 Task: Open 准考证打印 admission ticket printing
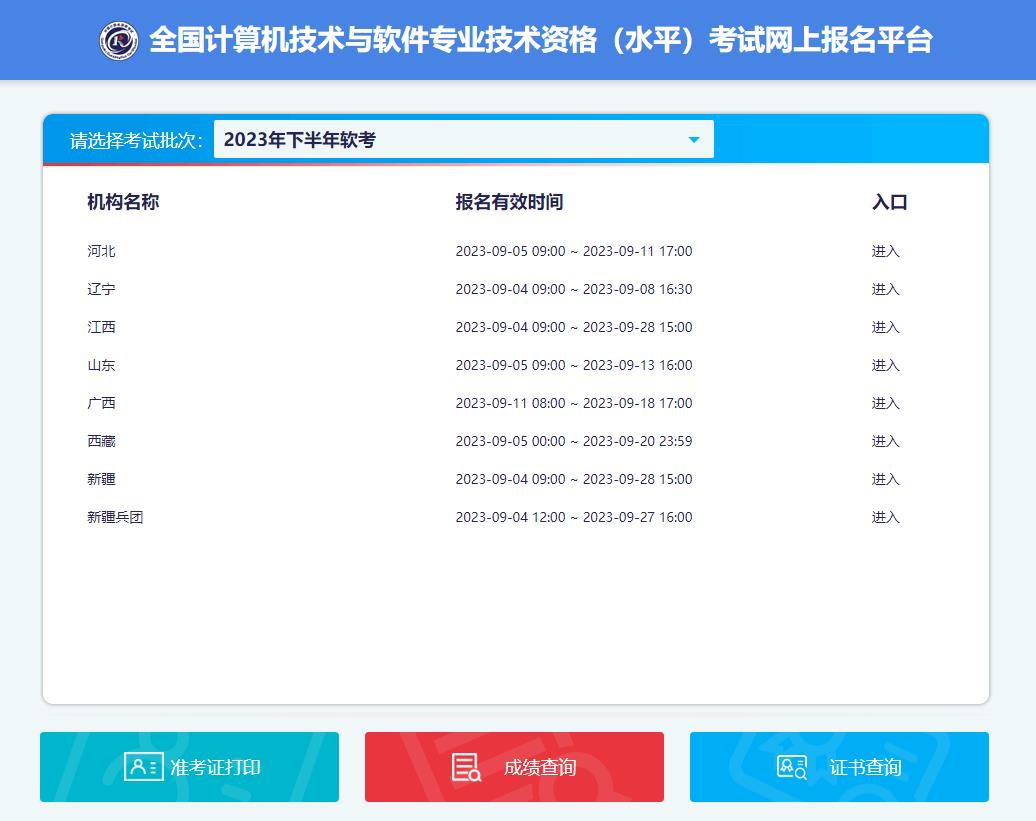(215, 767)
